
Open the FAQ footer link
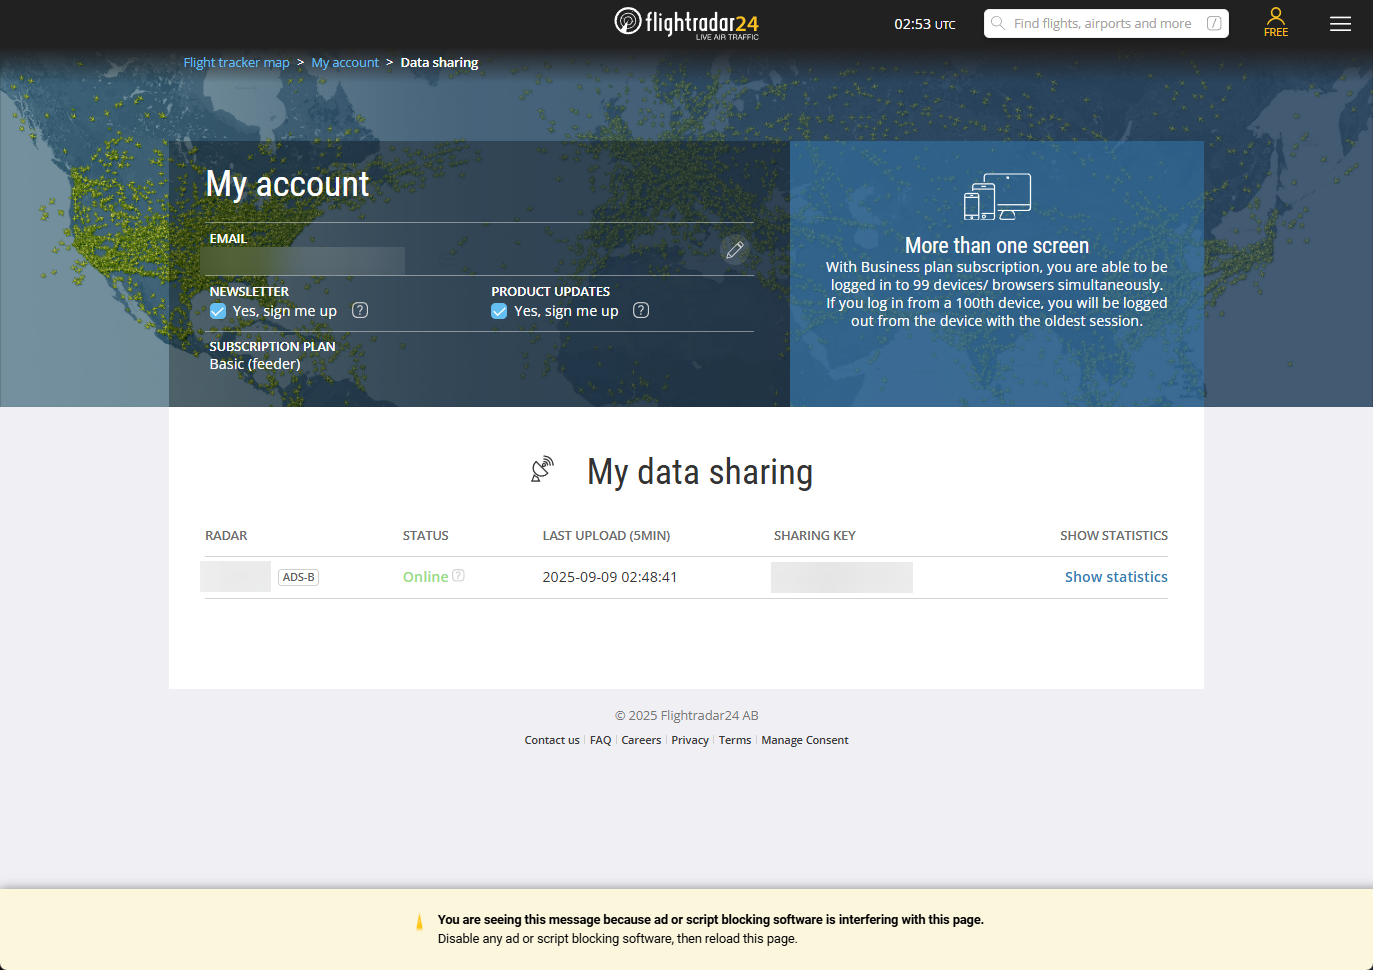click(600, 741)
